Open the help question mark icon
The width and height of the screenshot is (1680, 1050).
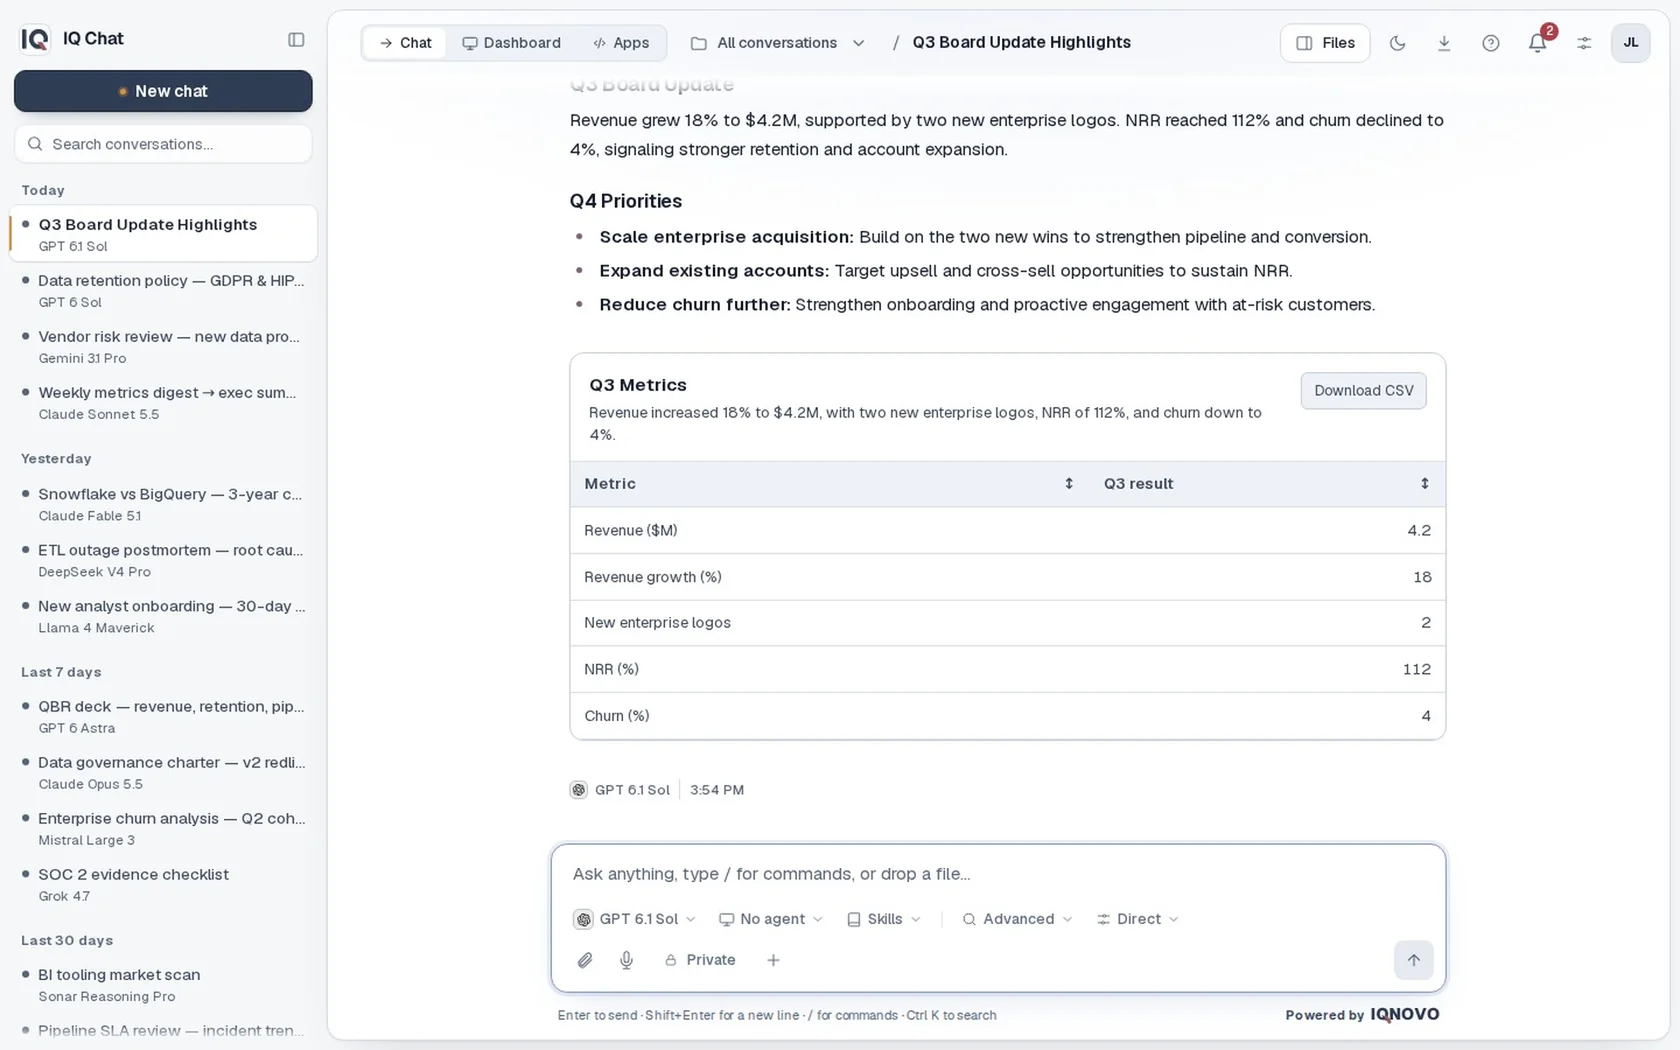(1491, 43)
